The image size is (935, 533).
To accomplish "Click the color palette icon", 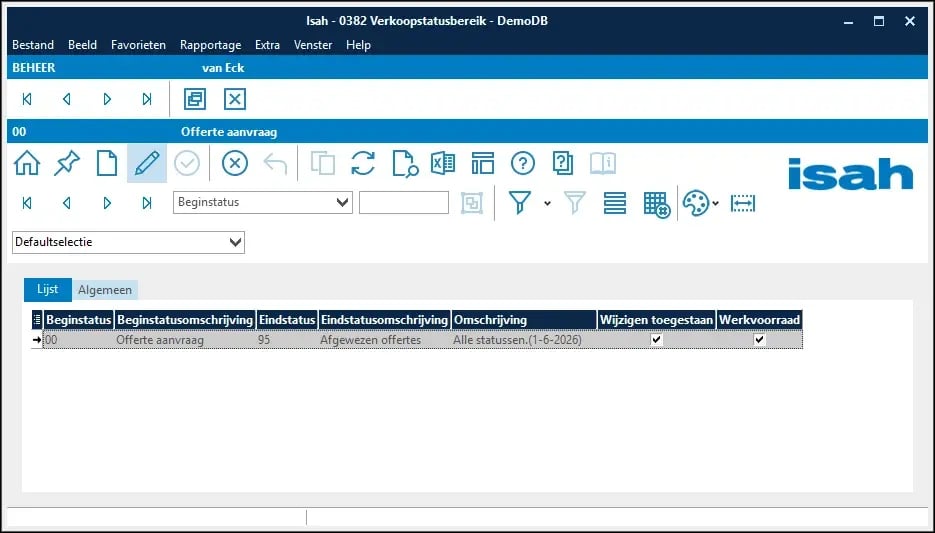I will [696, 203].
